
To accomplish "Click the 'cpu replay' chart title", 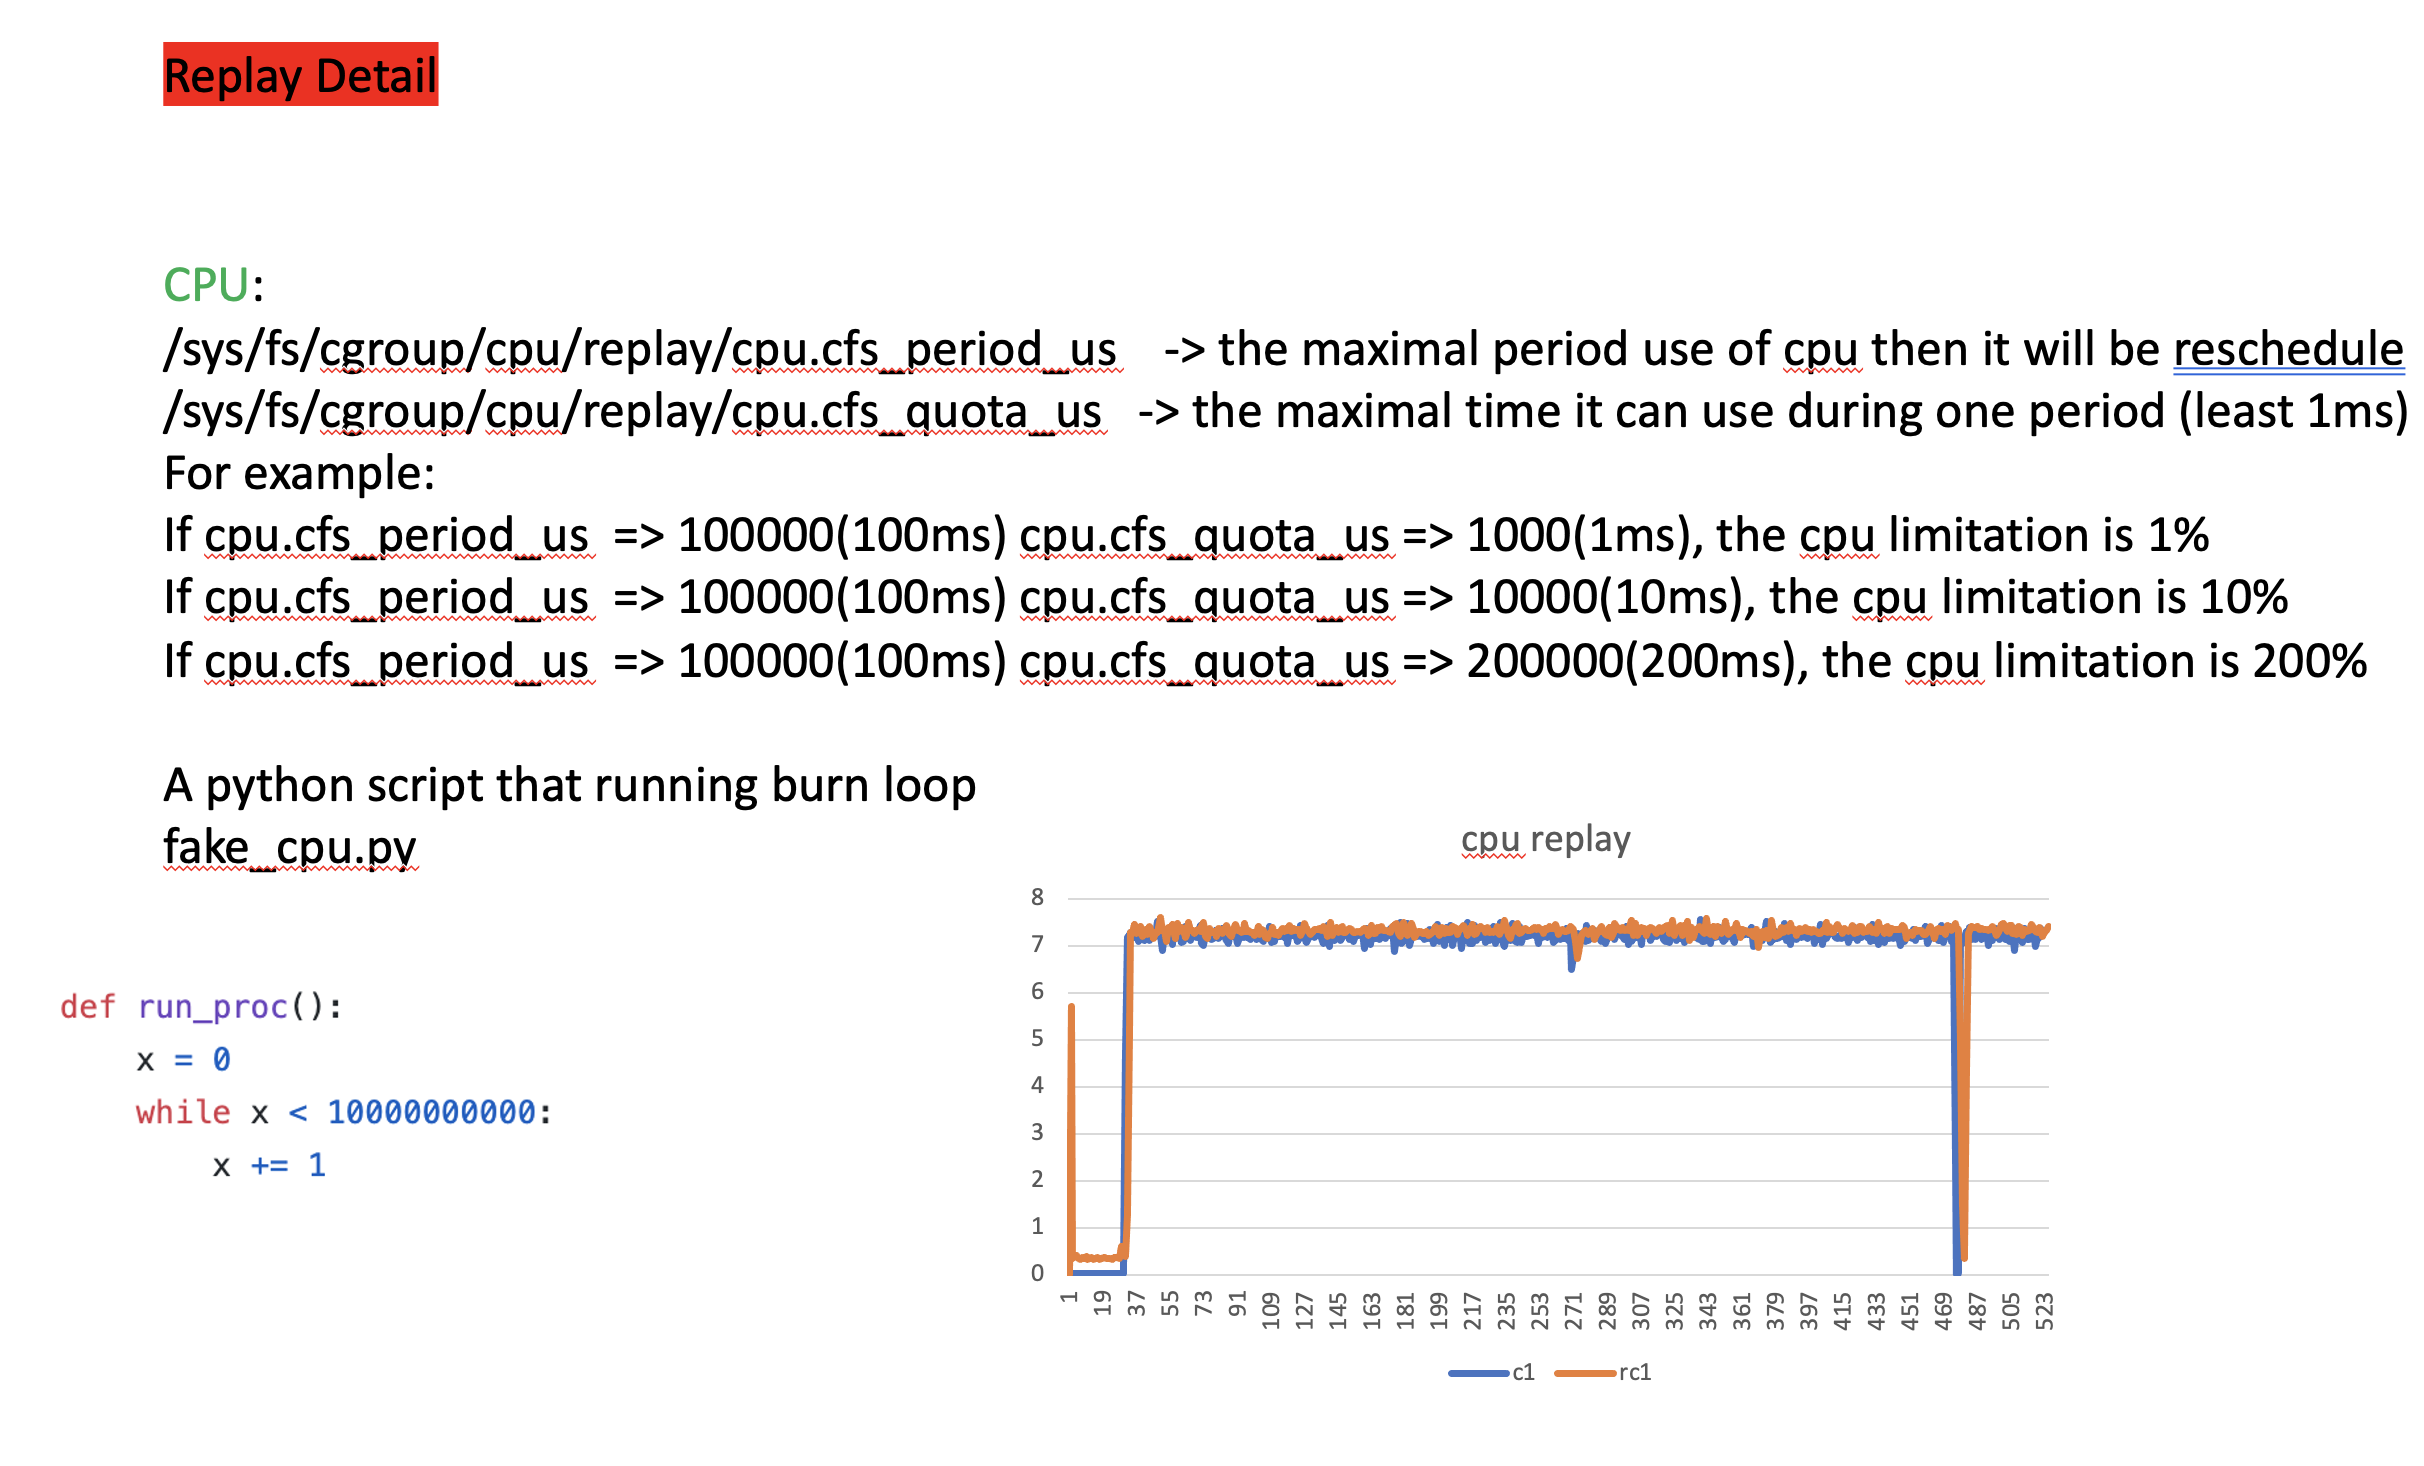I will coord(1545,839).
